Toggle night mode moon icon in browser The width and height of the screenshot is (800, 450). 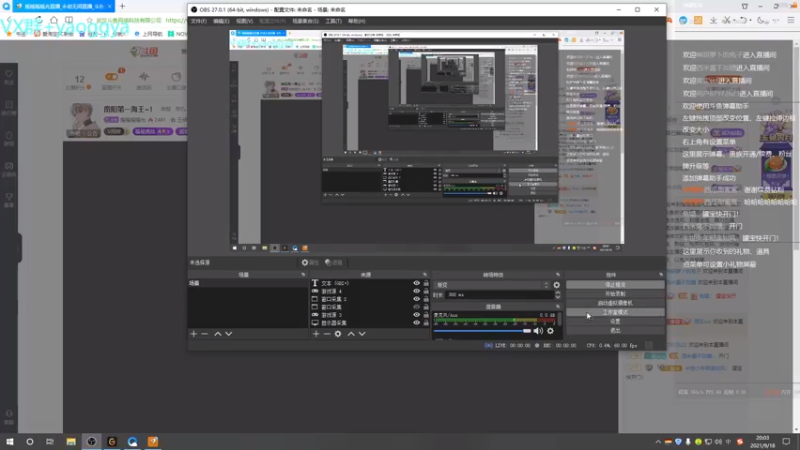pos(760,20)
